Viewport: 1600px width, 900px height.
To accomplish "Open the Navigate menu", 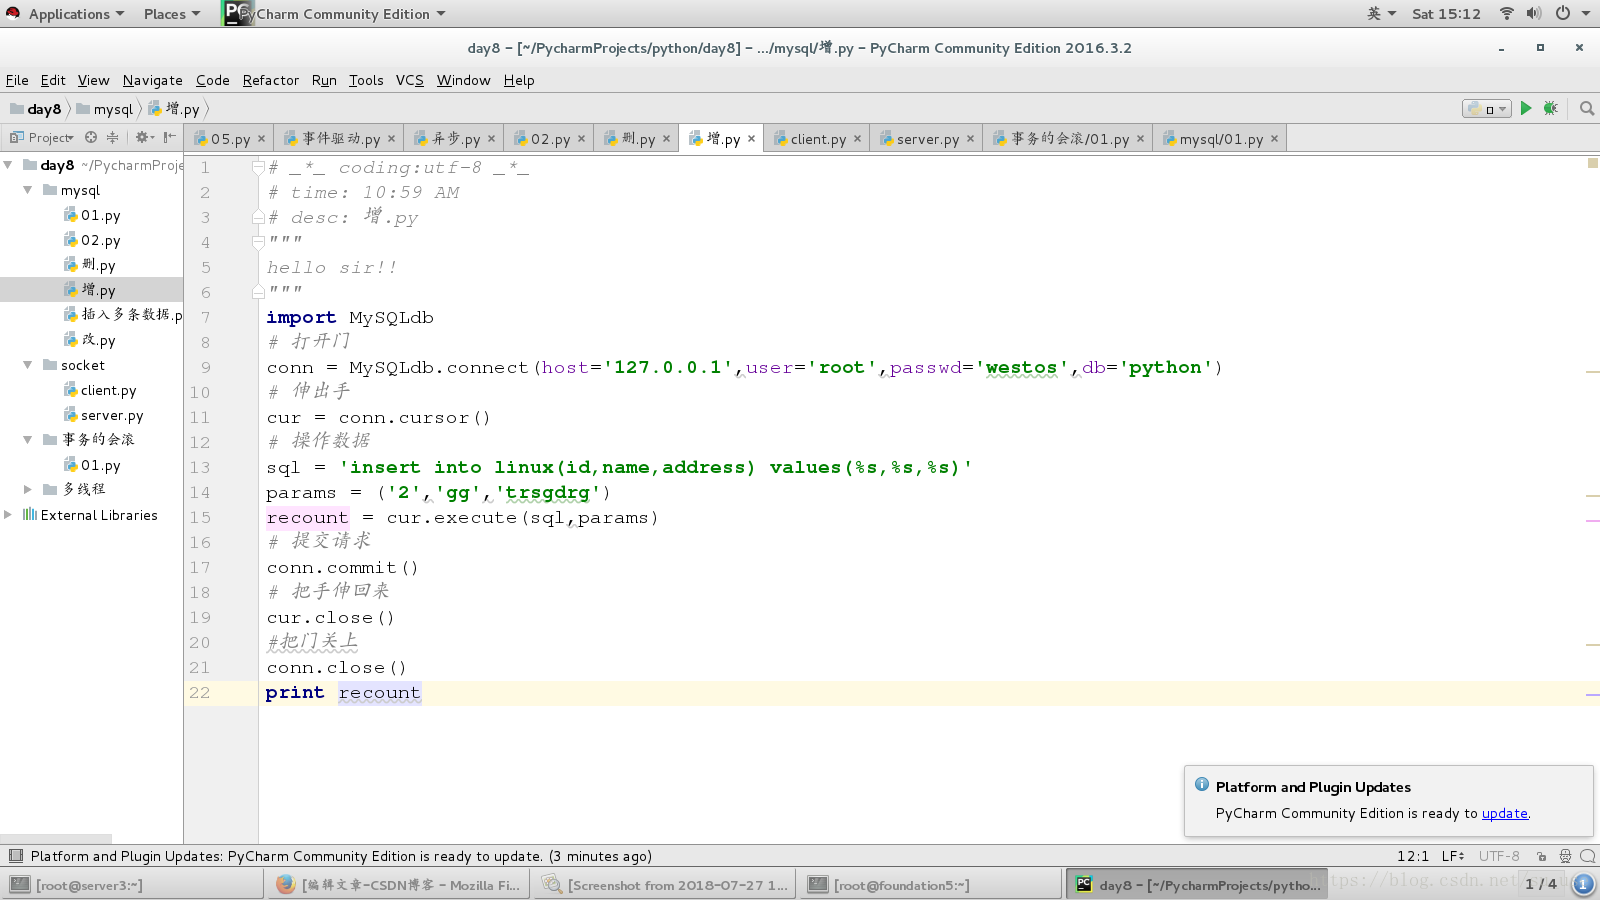I will coord(152,80).
